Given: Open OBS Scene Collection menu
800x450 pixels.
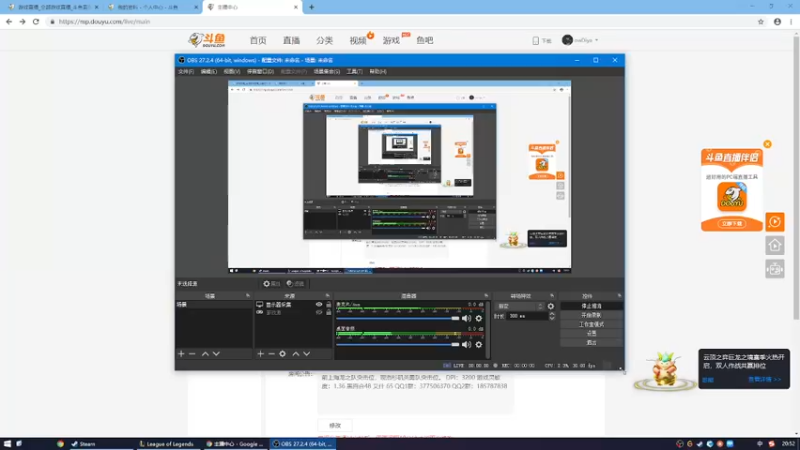Looking at the screenshot, I should 327,71.
